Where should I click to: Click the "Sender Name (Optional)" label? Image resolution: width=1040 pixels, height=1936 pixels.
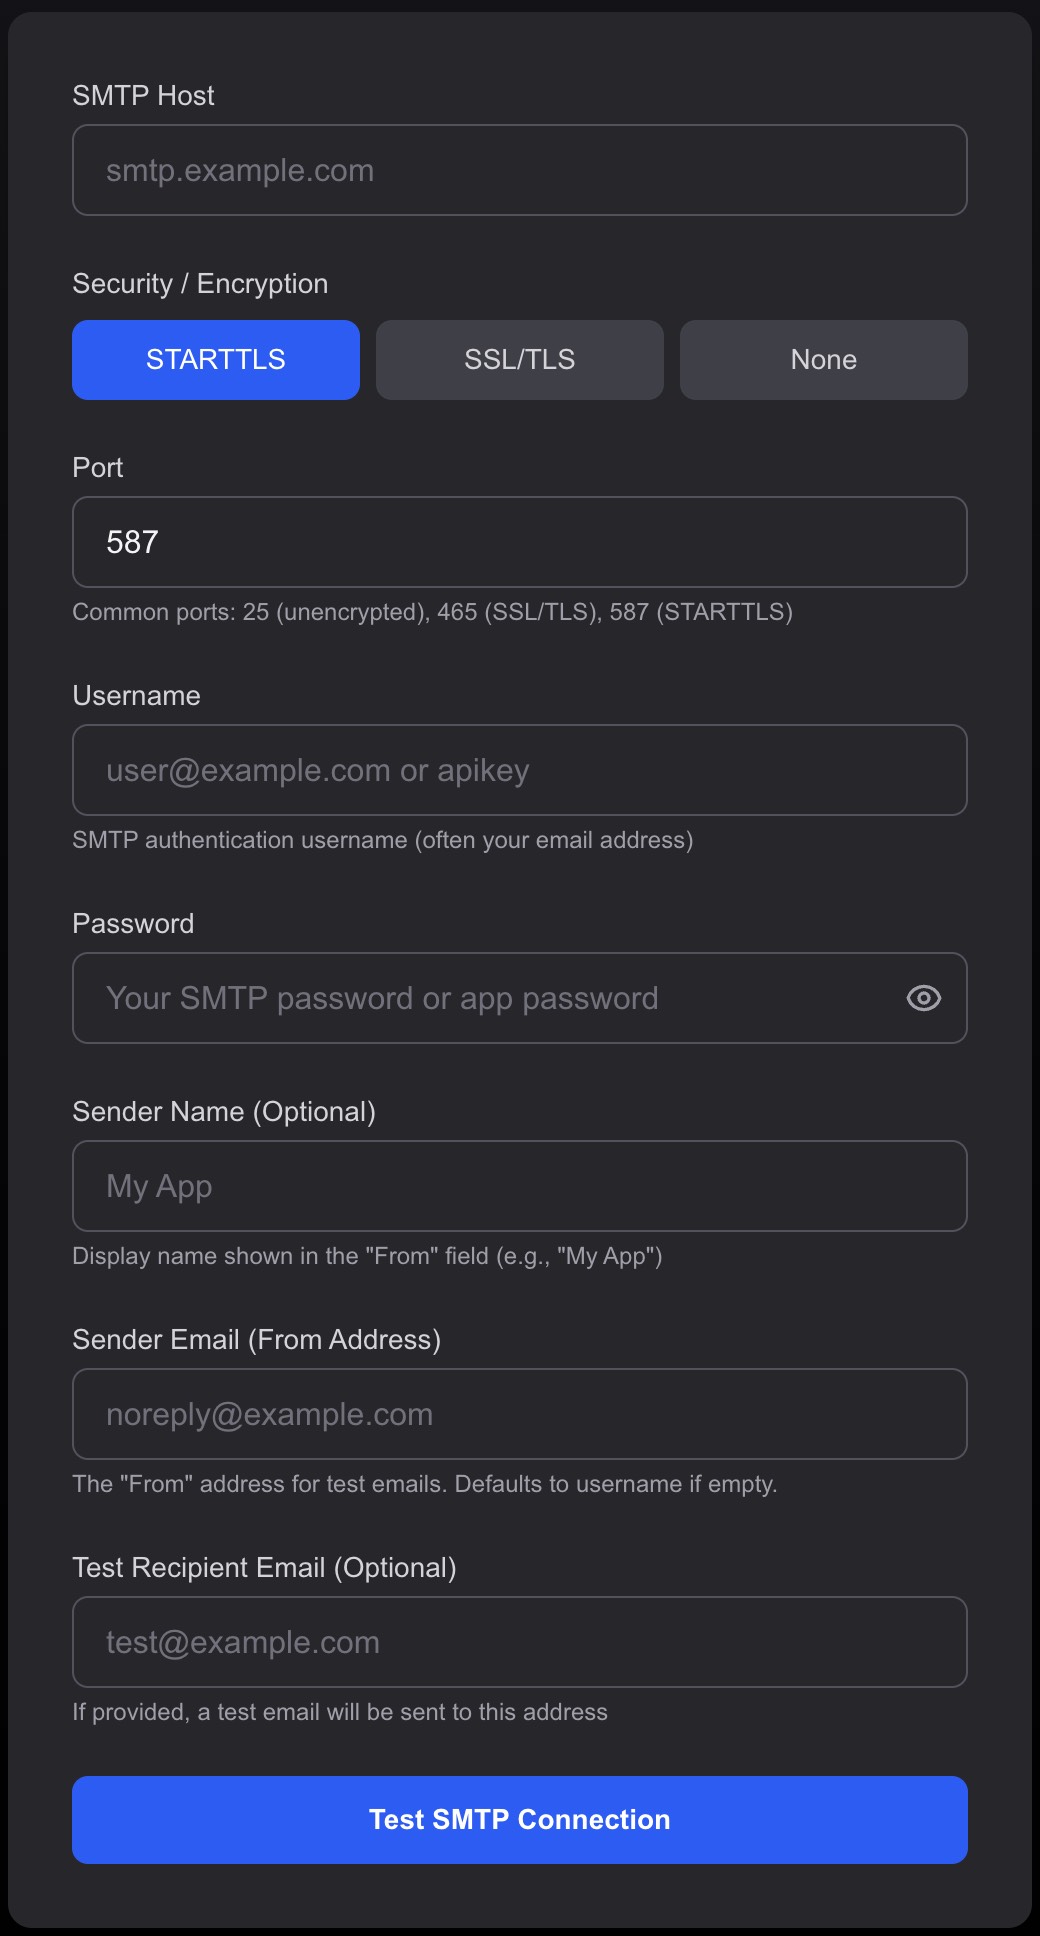[224, 1112]
